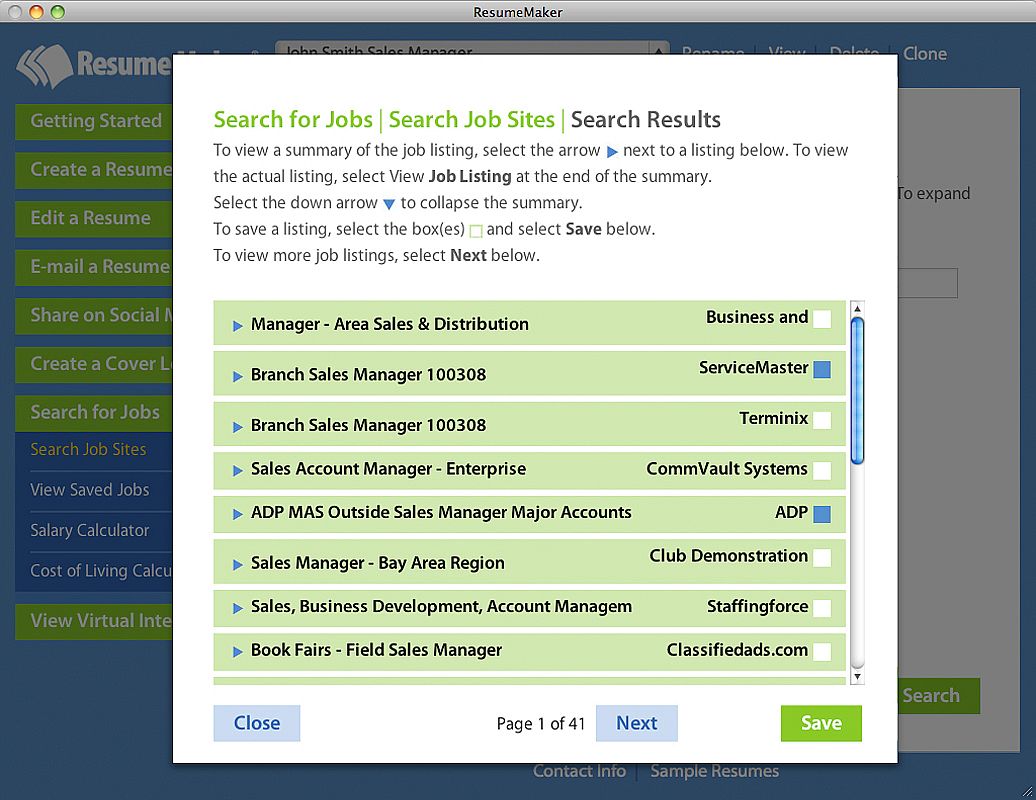Click the results list scrollbar down arrow
The height and width of the screenshot is (800, 1036).
857,676
